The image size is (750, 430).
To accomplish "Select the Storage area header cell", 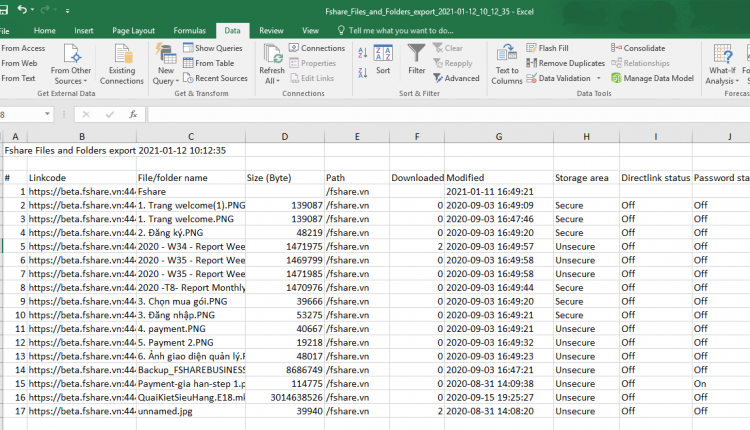I will pyautogui.click(x=586, y=177).
